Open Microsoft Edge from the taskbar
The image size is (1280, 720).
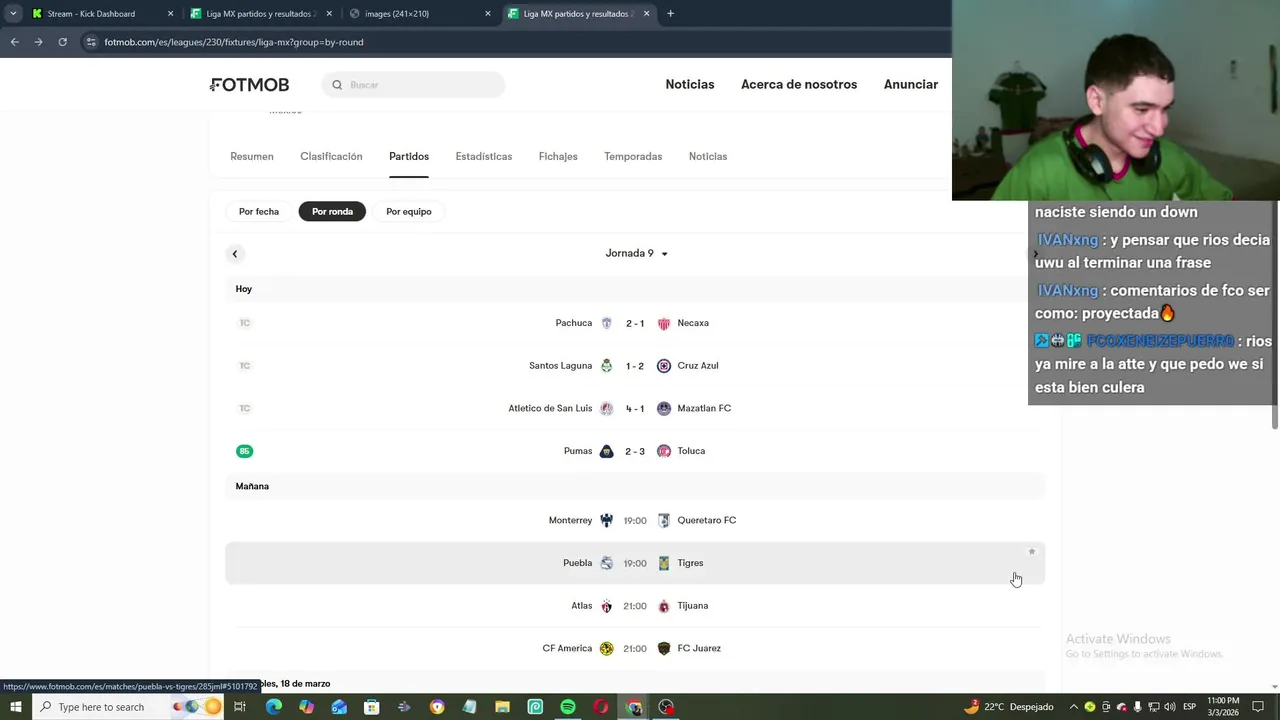click(273, 707)
